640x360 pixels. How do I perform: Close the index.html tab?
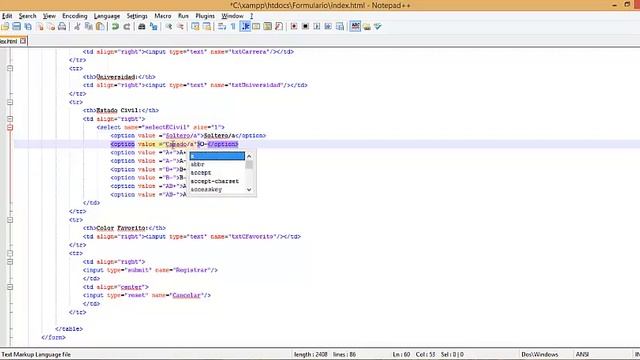coord(23,41)
